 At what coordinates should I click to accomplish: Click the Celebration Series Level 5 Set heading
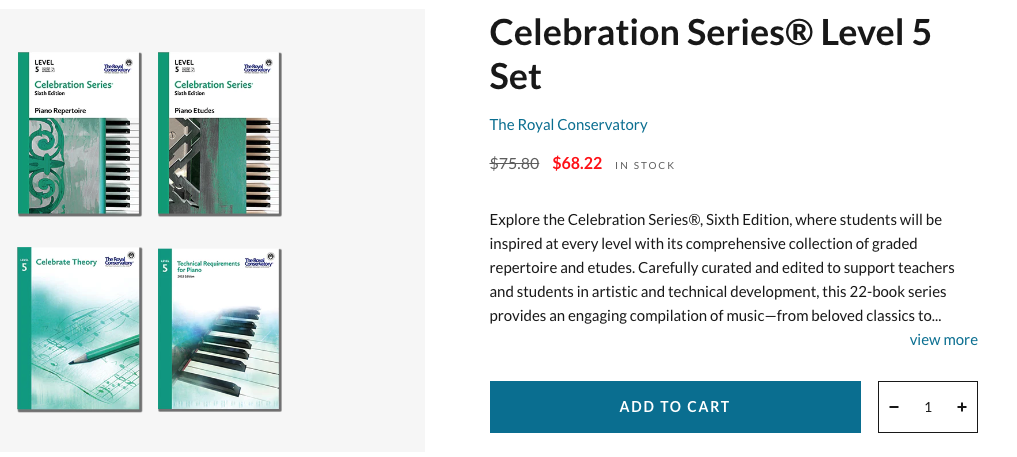click(710, 54)
